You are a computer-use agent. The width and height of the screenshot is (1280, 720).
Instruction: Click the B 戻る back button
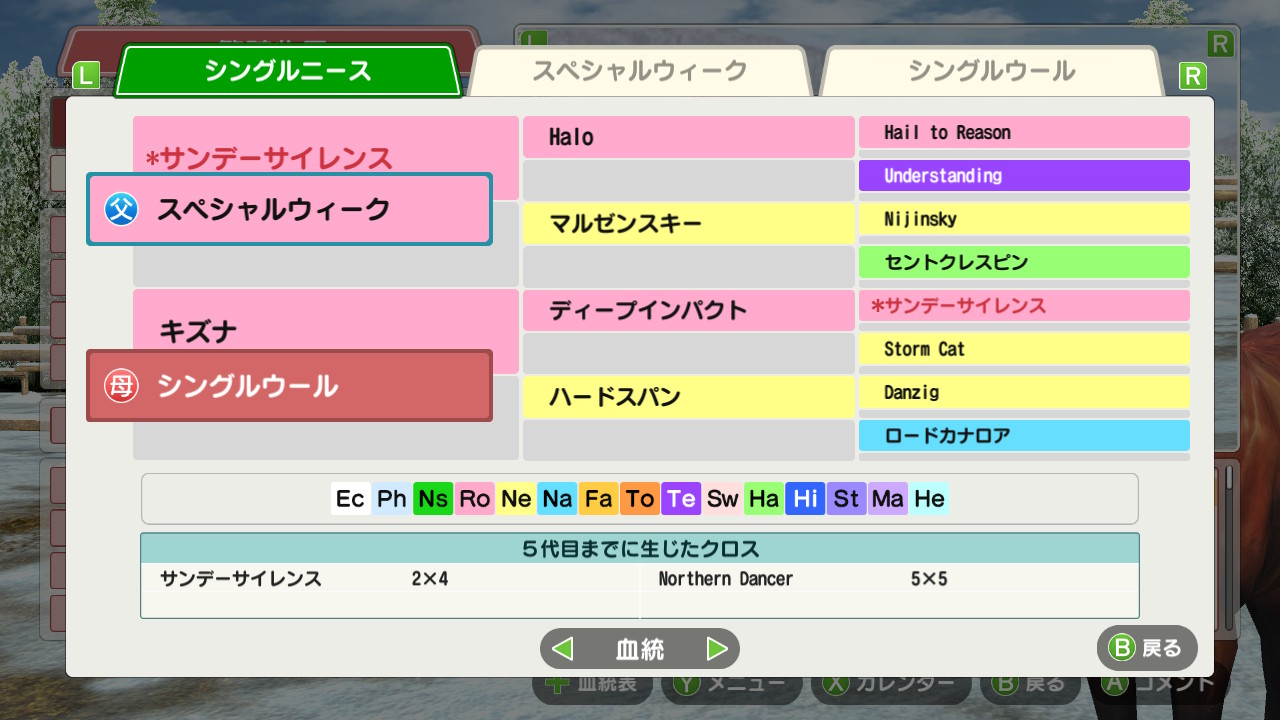1147,648
